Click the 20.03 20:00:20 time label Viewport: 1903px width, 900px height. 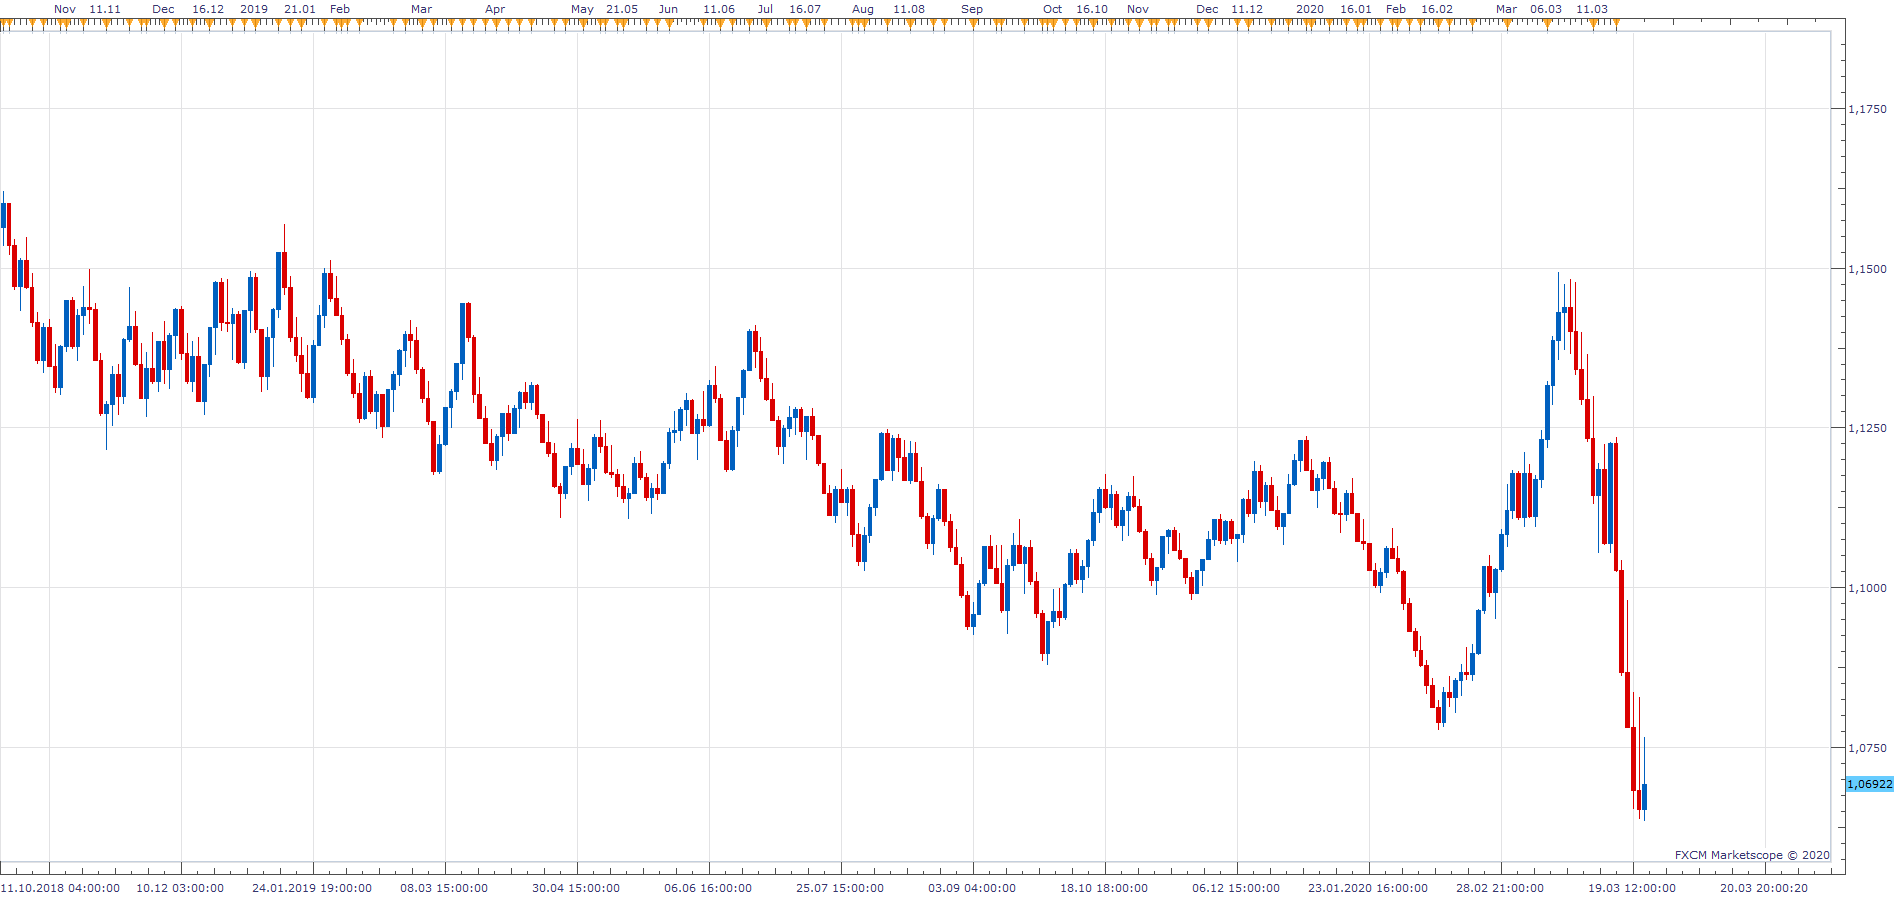pos(1764,888)
